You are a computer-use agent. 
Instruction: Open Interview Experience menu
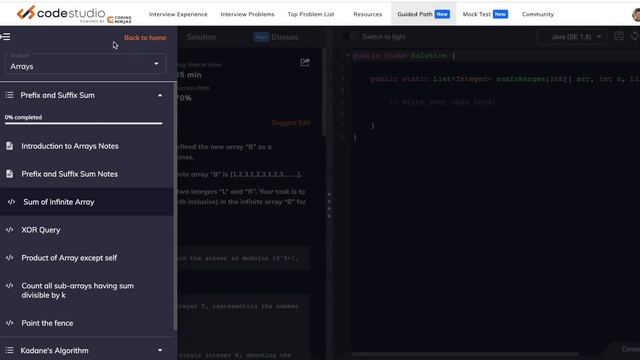(178, 14)
